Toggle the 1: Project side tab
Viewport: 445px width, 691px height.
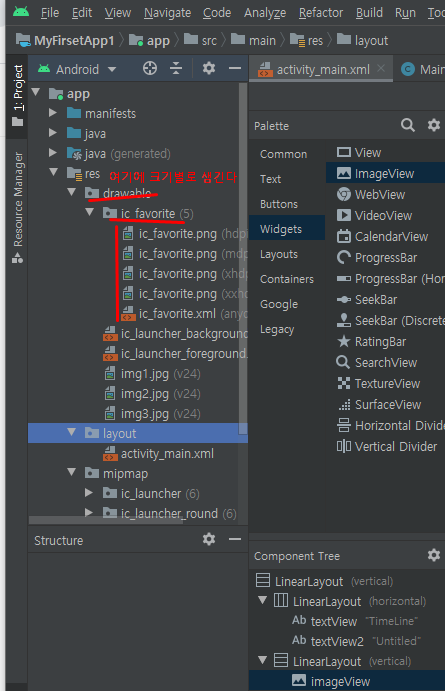coord(18,95)
